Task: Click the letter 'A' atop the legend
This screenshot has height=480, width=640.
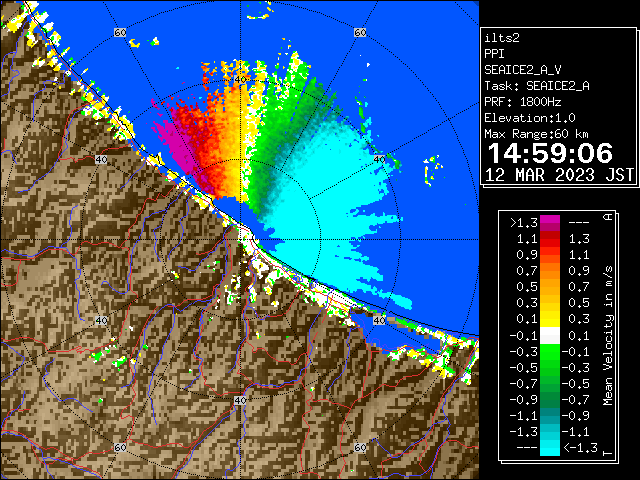Action: click(608, 217)
